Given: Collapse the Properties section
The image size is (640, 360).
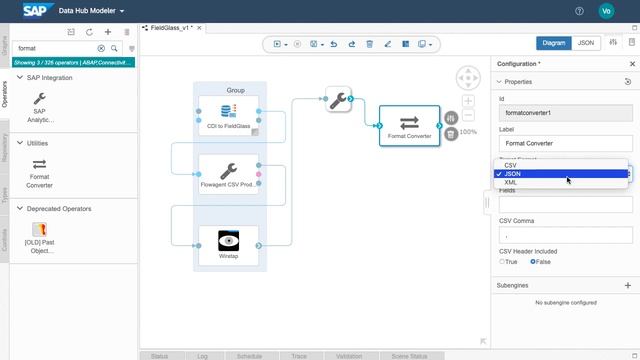Looking at the screenshot, I should (x=499, y=82).
